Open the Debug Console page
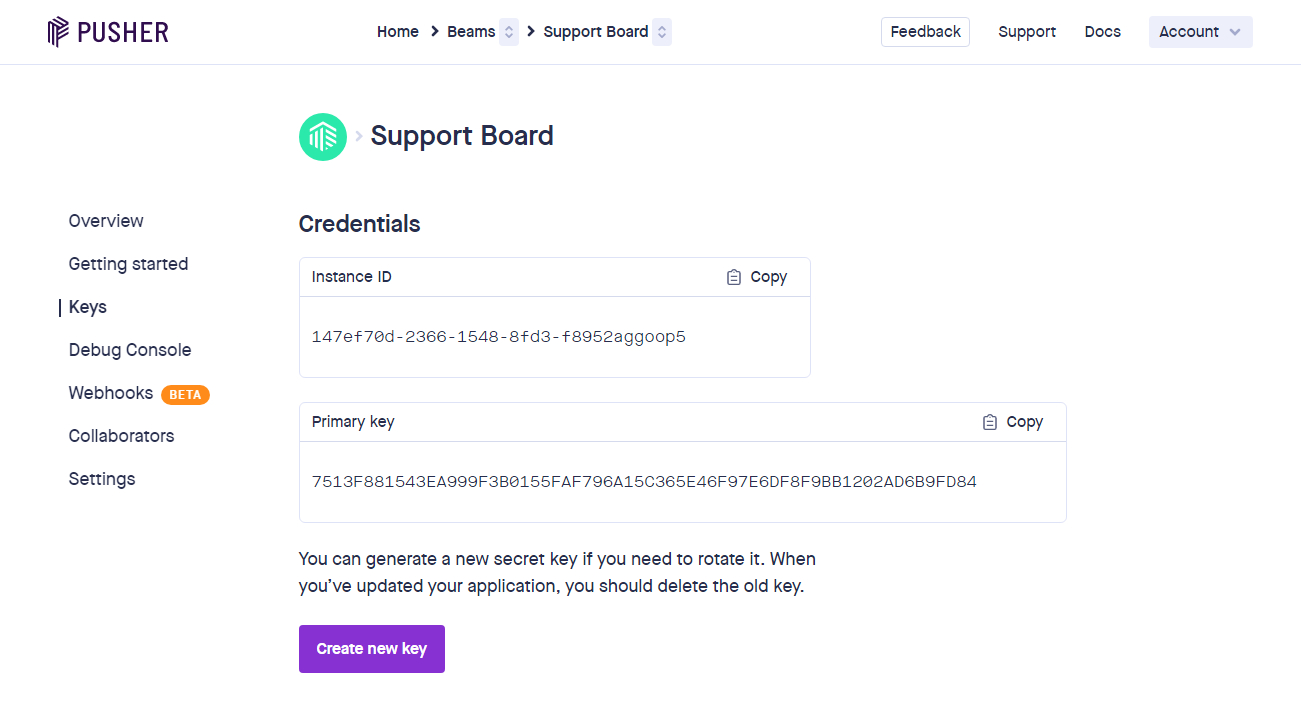 click(x=130, y=350)
